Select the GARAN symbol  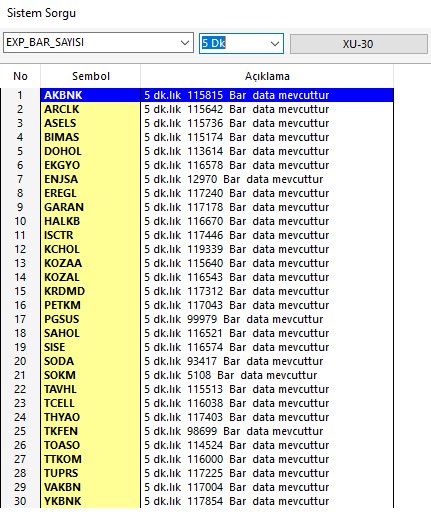64,207
